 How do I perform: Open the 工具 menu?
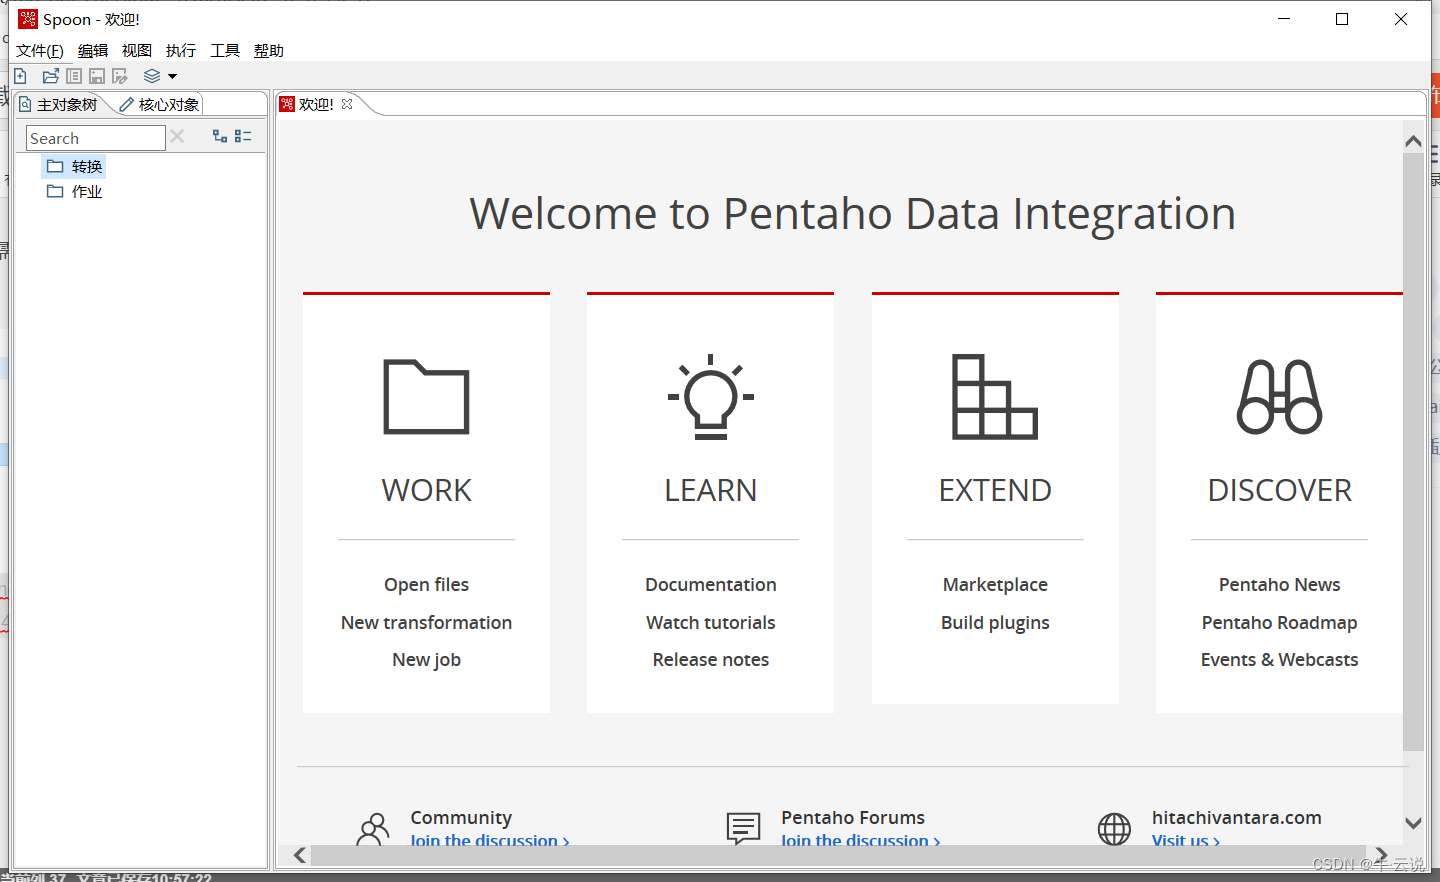[225, 51]
